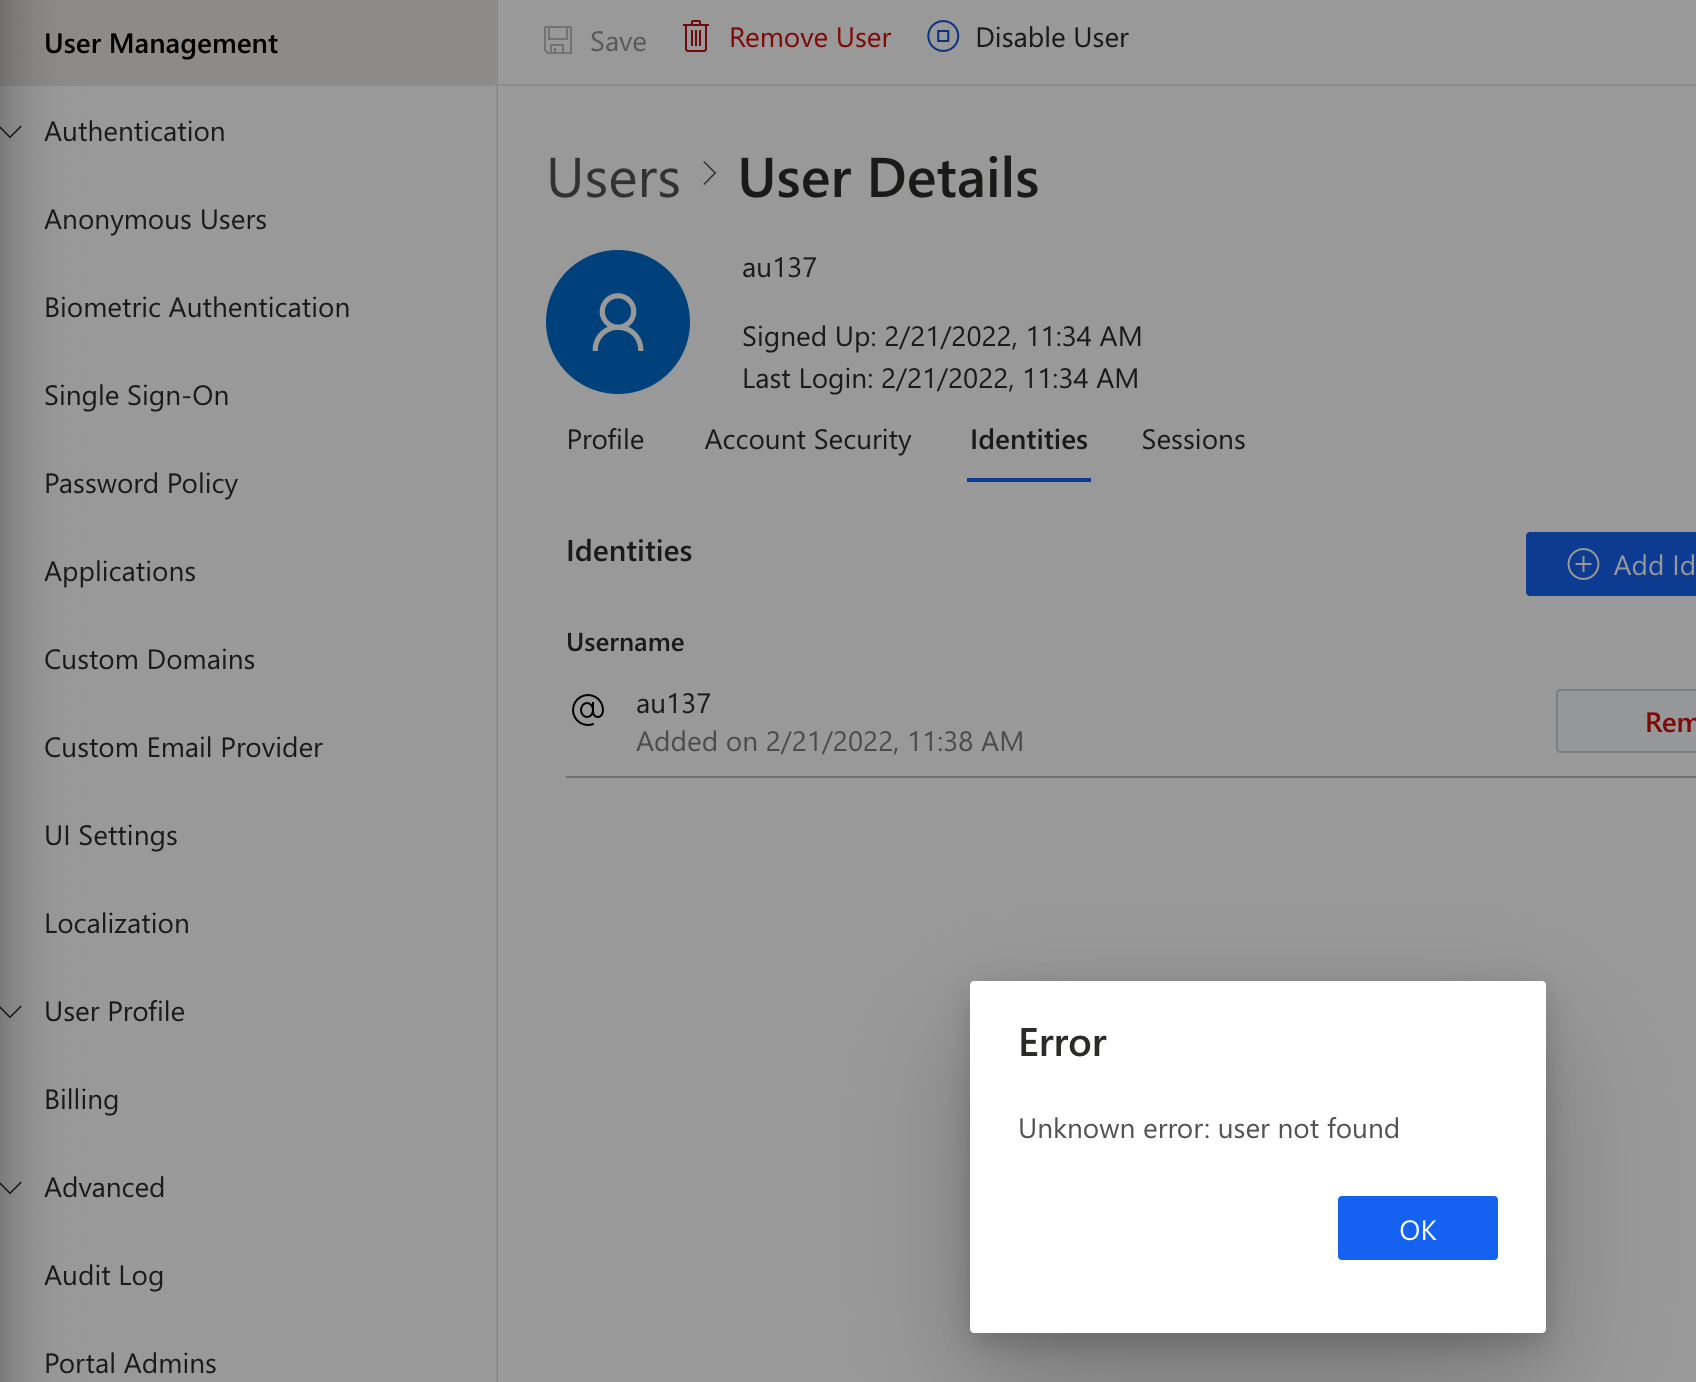Open the Profile tab
This screenshot has height=1382, width=1696.
(x=605, y=440)
